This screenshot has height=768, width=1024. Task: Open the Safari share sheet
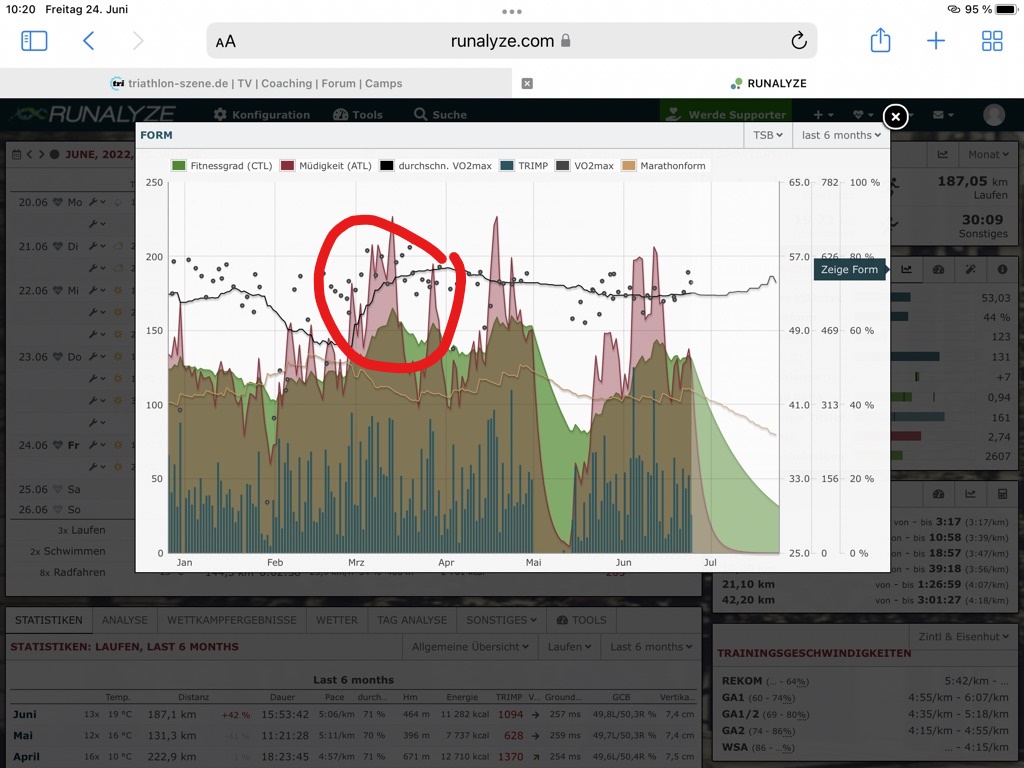[x=880, y=41]
